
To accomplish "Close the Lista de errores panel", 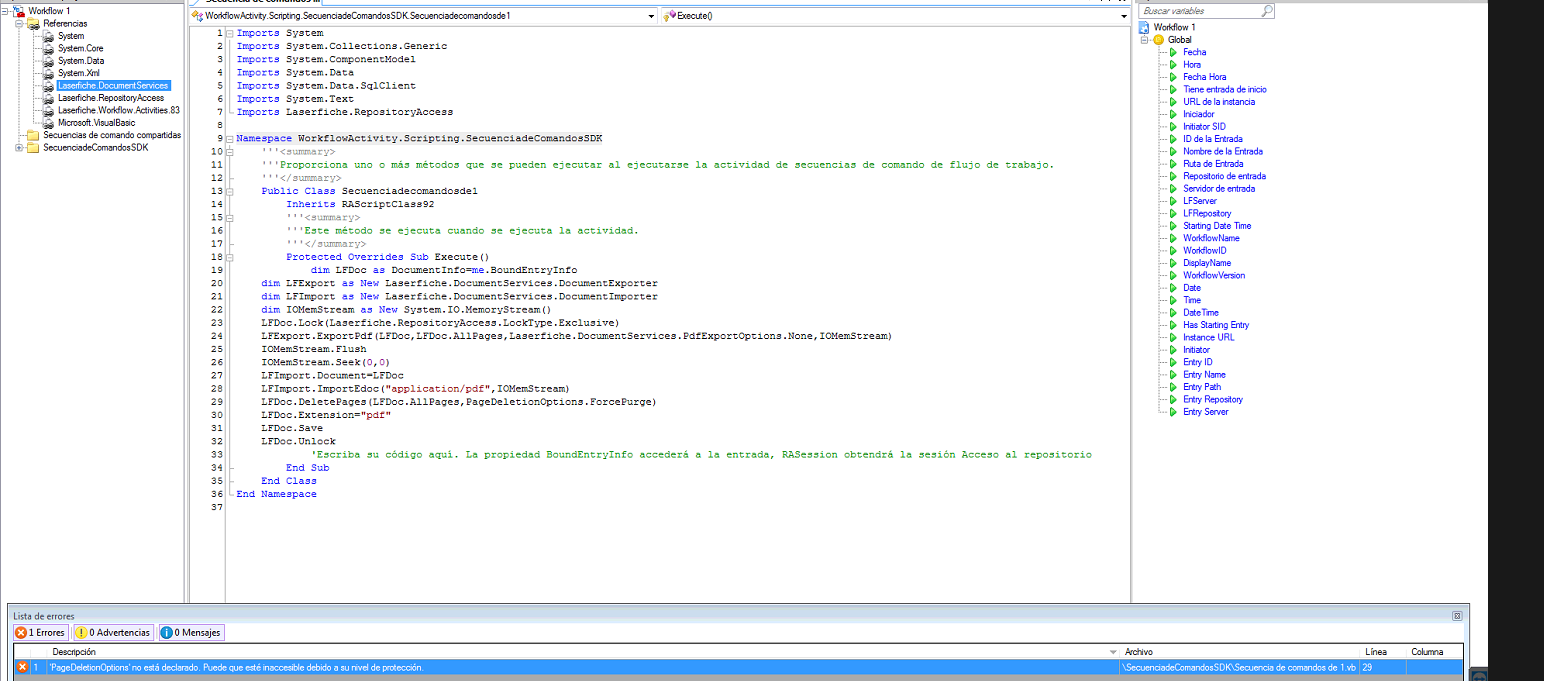I will pos(1457,616).
